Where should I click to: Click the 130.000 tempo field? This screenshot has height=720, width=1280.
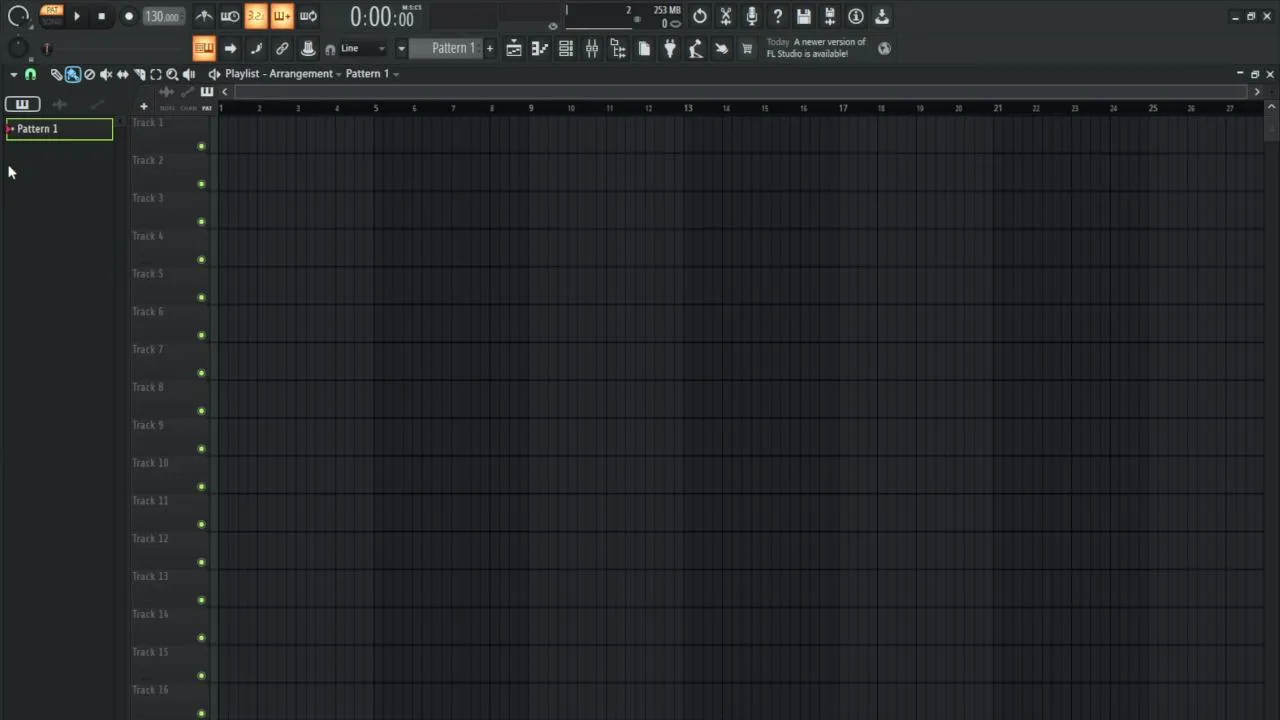[x=162, y=16]
